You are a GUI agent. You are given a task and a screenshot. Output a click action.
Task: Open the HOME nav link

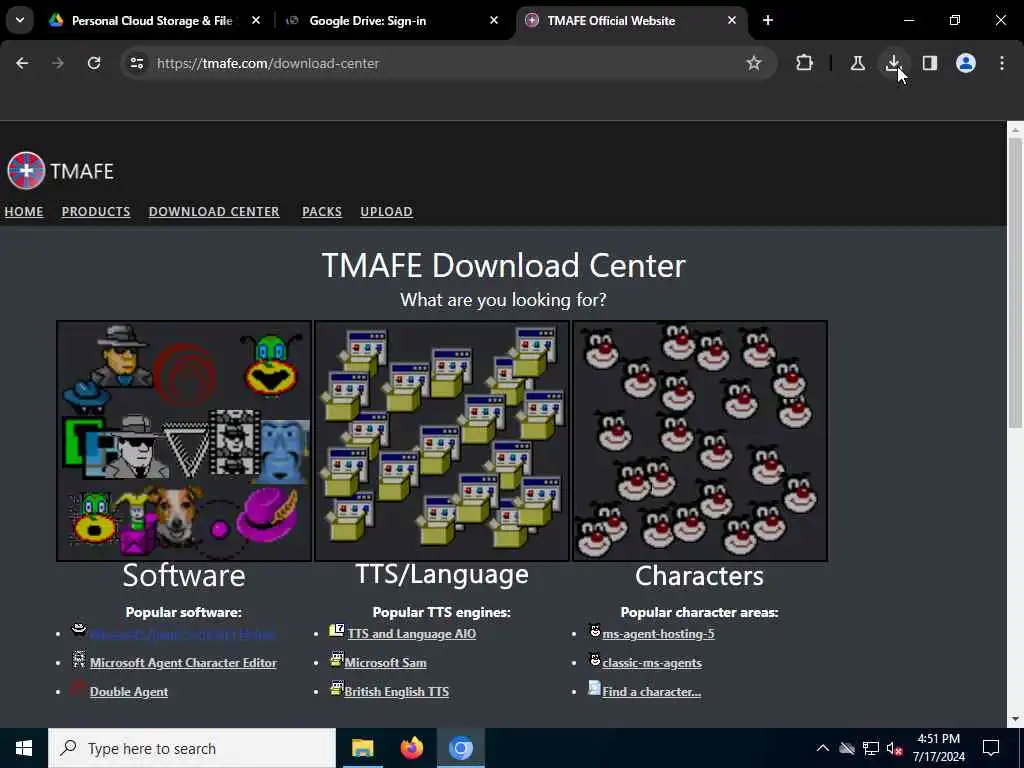[24, 212]
